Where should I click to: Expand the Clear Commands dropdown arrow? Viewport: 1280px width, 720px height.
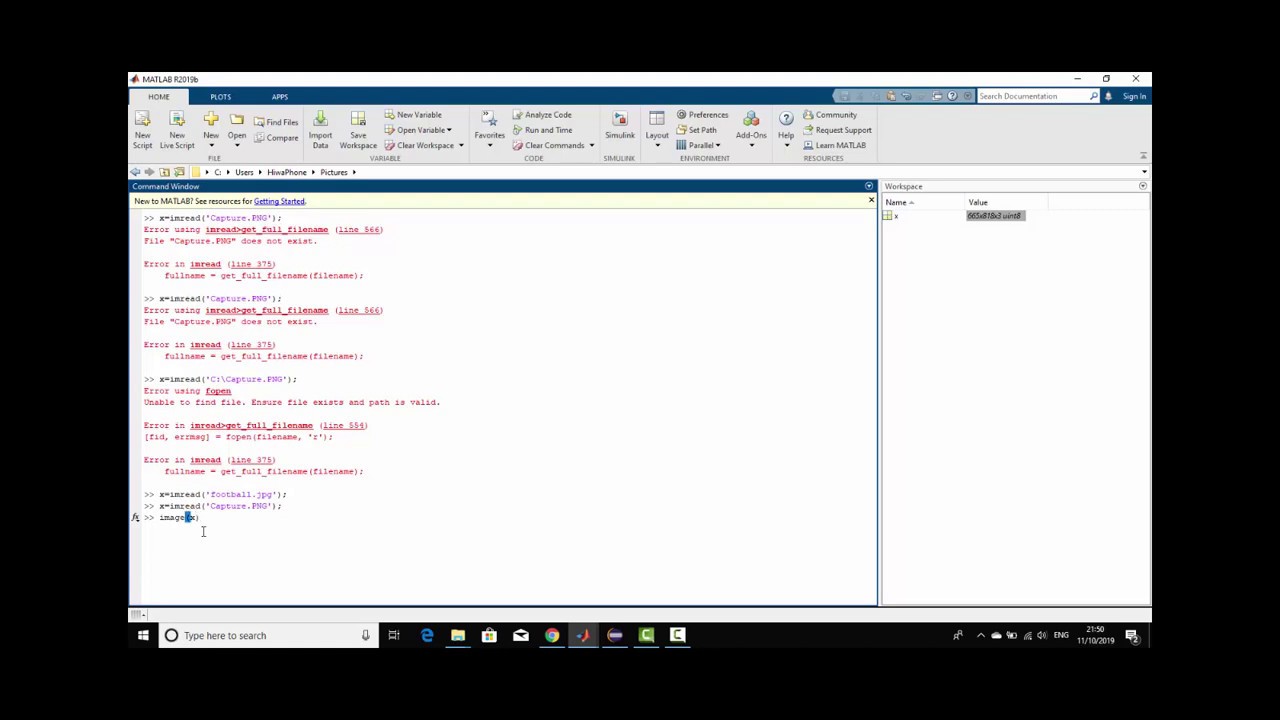[591, 145]
